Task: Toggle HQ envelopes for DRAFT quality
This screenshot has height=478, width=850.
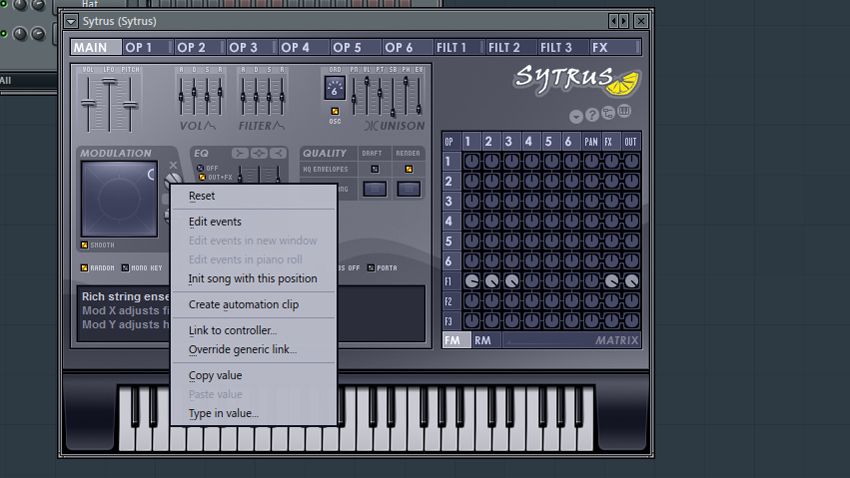Action: (375, 169)
